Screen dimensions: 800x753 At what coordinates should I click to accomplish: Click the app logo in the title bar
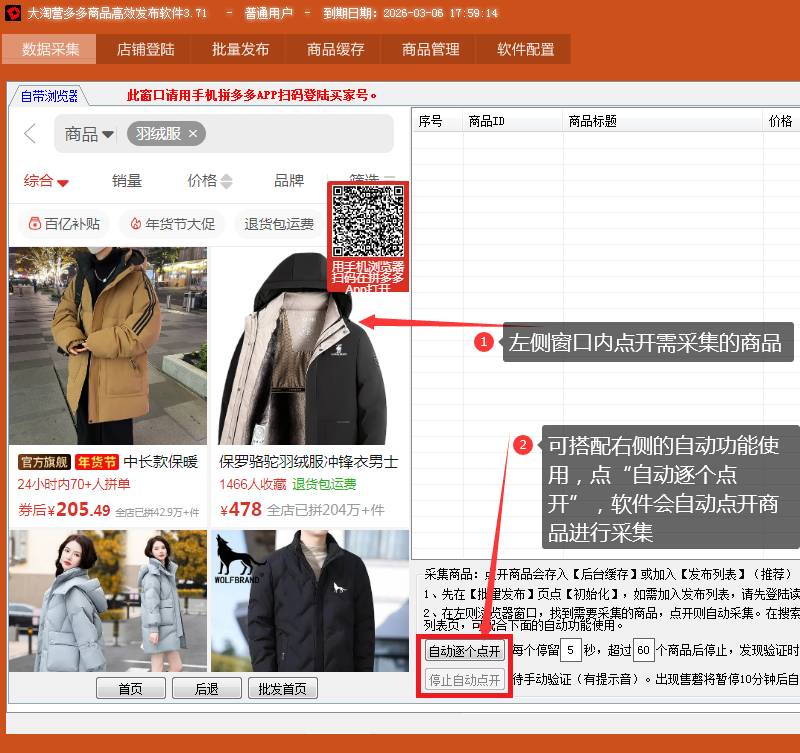click(x=13, y=13)
